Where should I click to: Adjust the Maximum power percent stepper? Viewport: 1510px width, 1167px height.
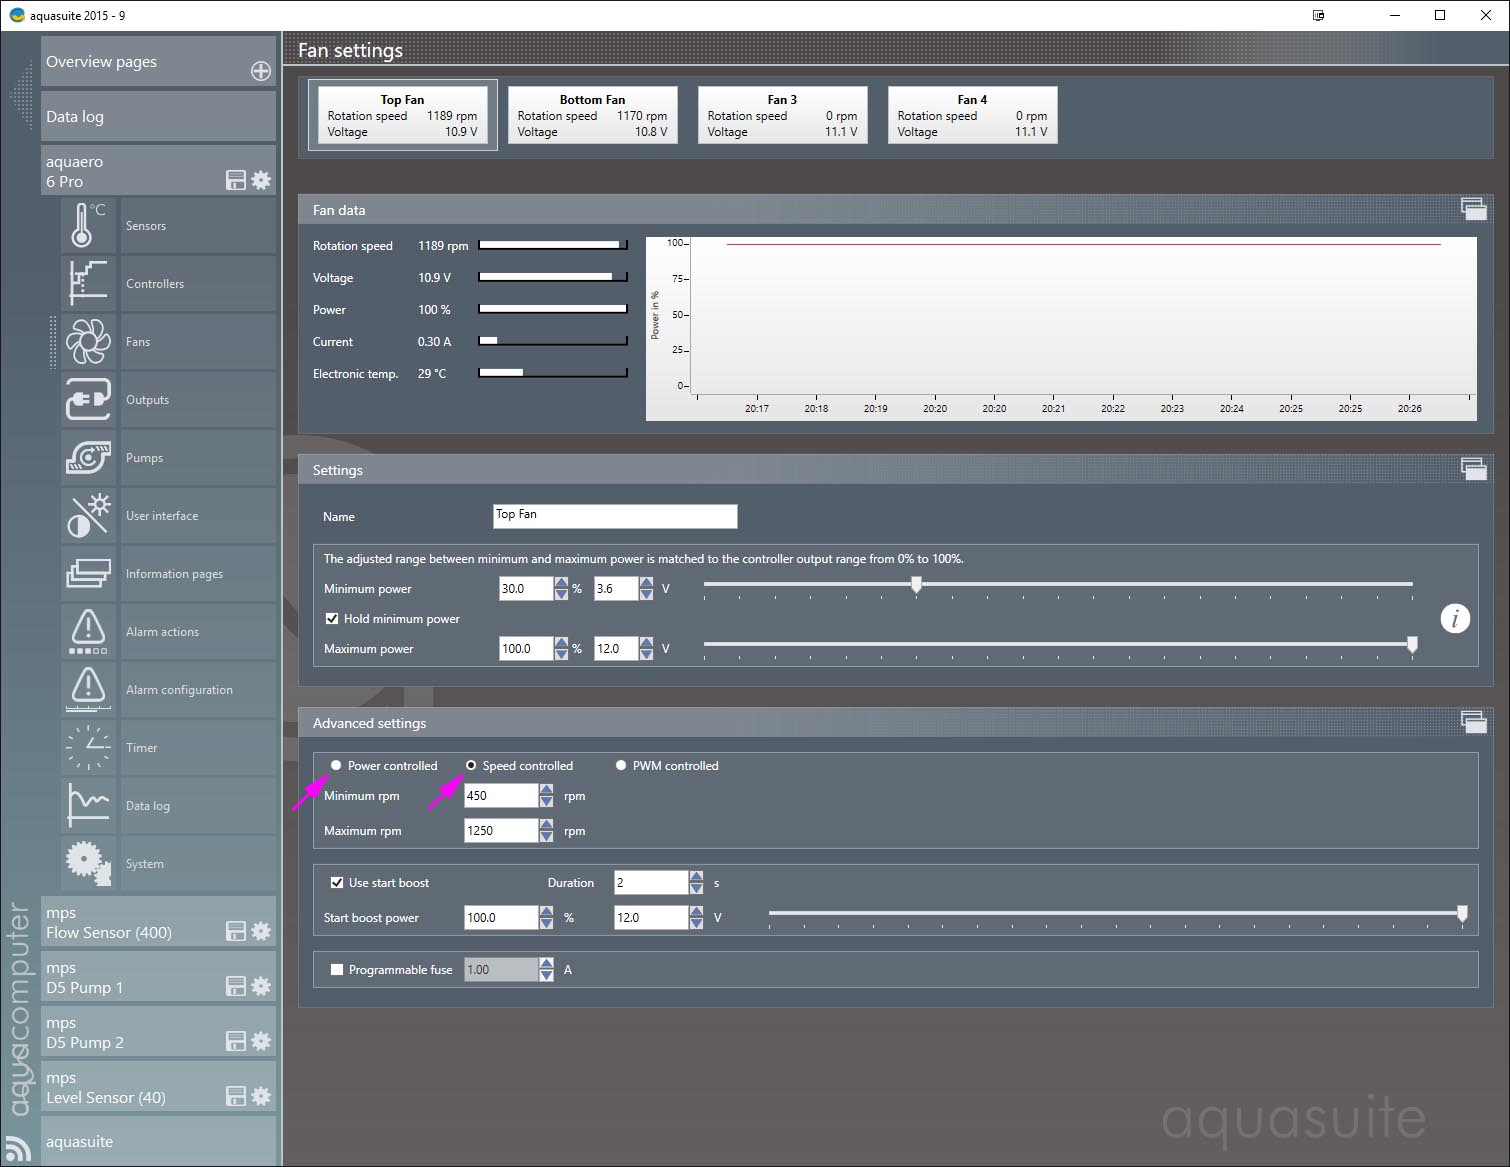click(561, 649)
